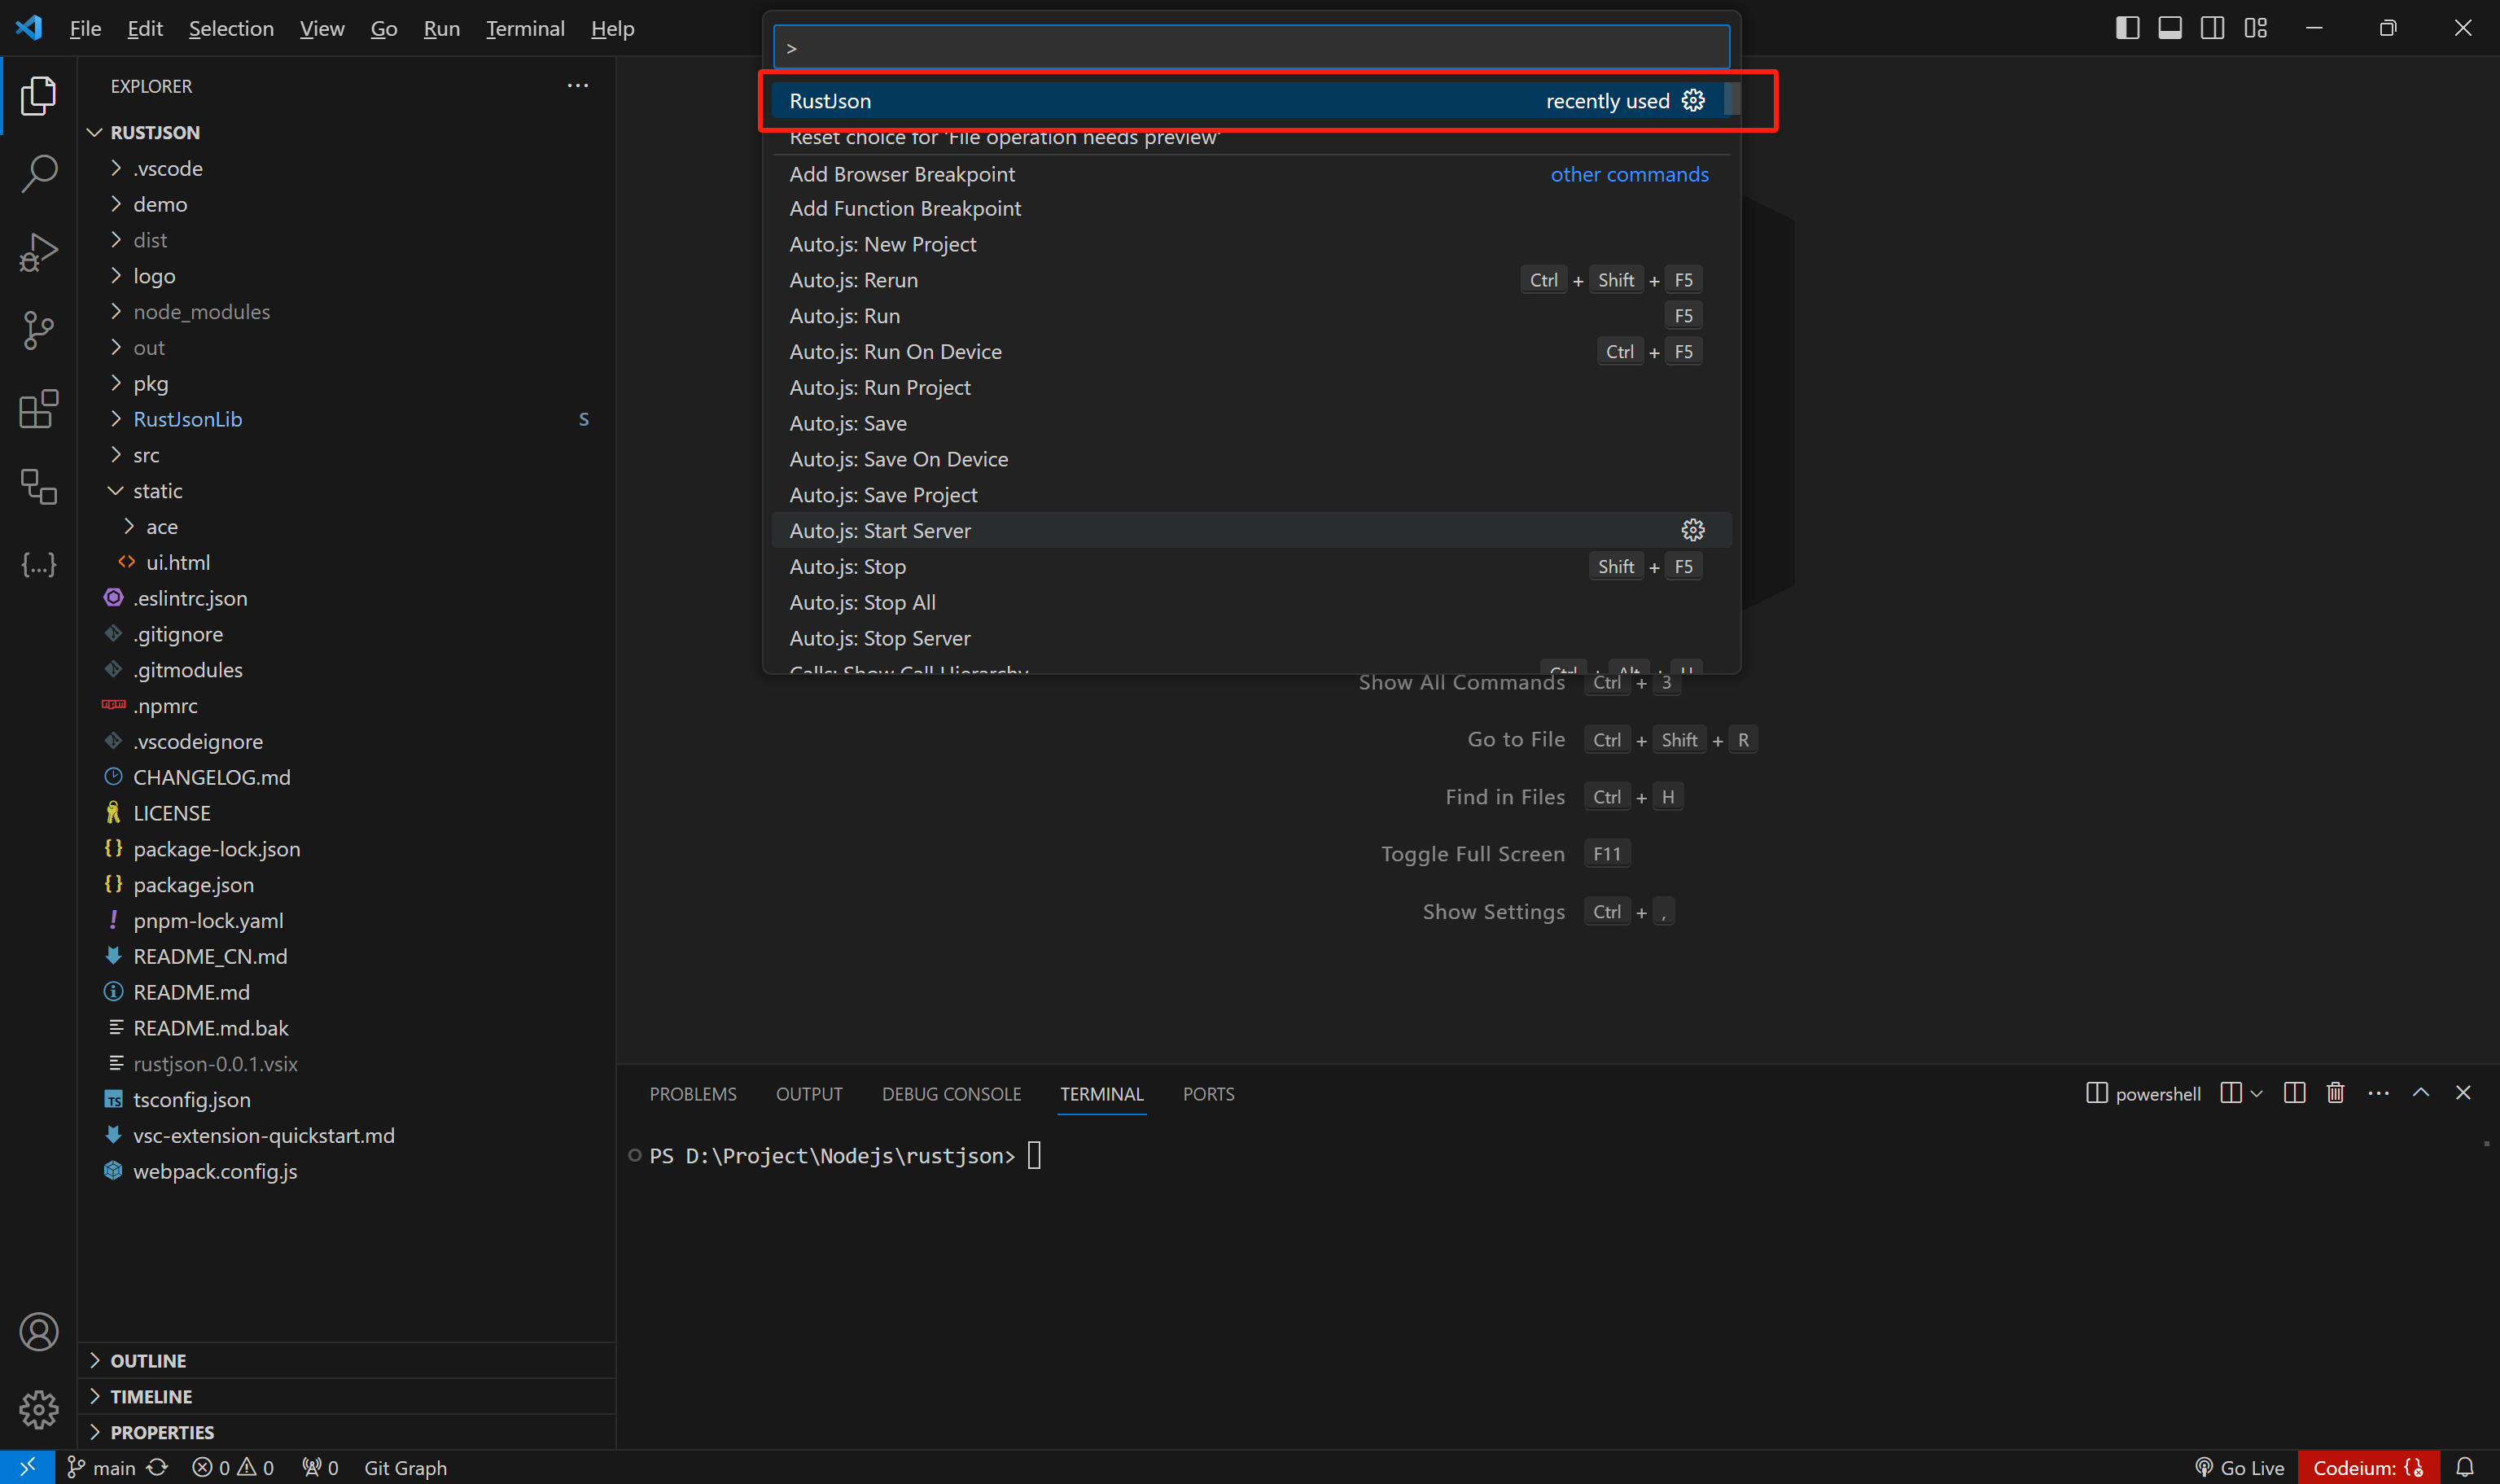Image resolution: width=2500 pixels, height=1484 pixels.
Task: Expand the OUTLINE section
Action: point(148,1360)
